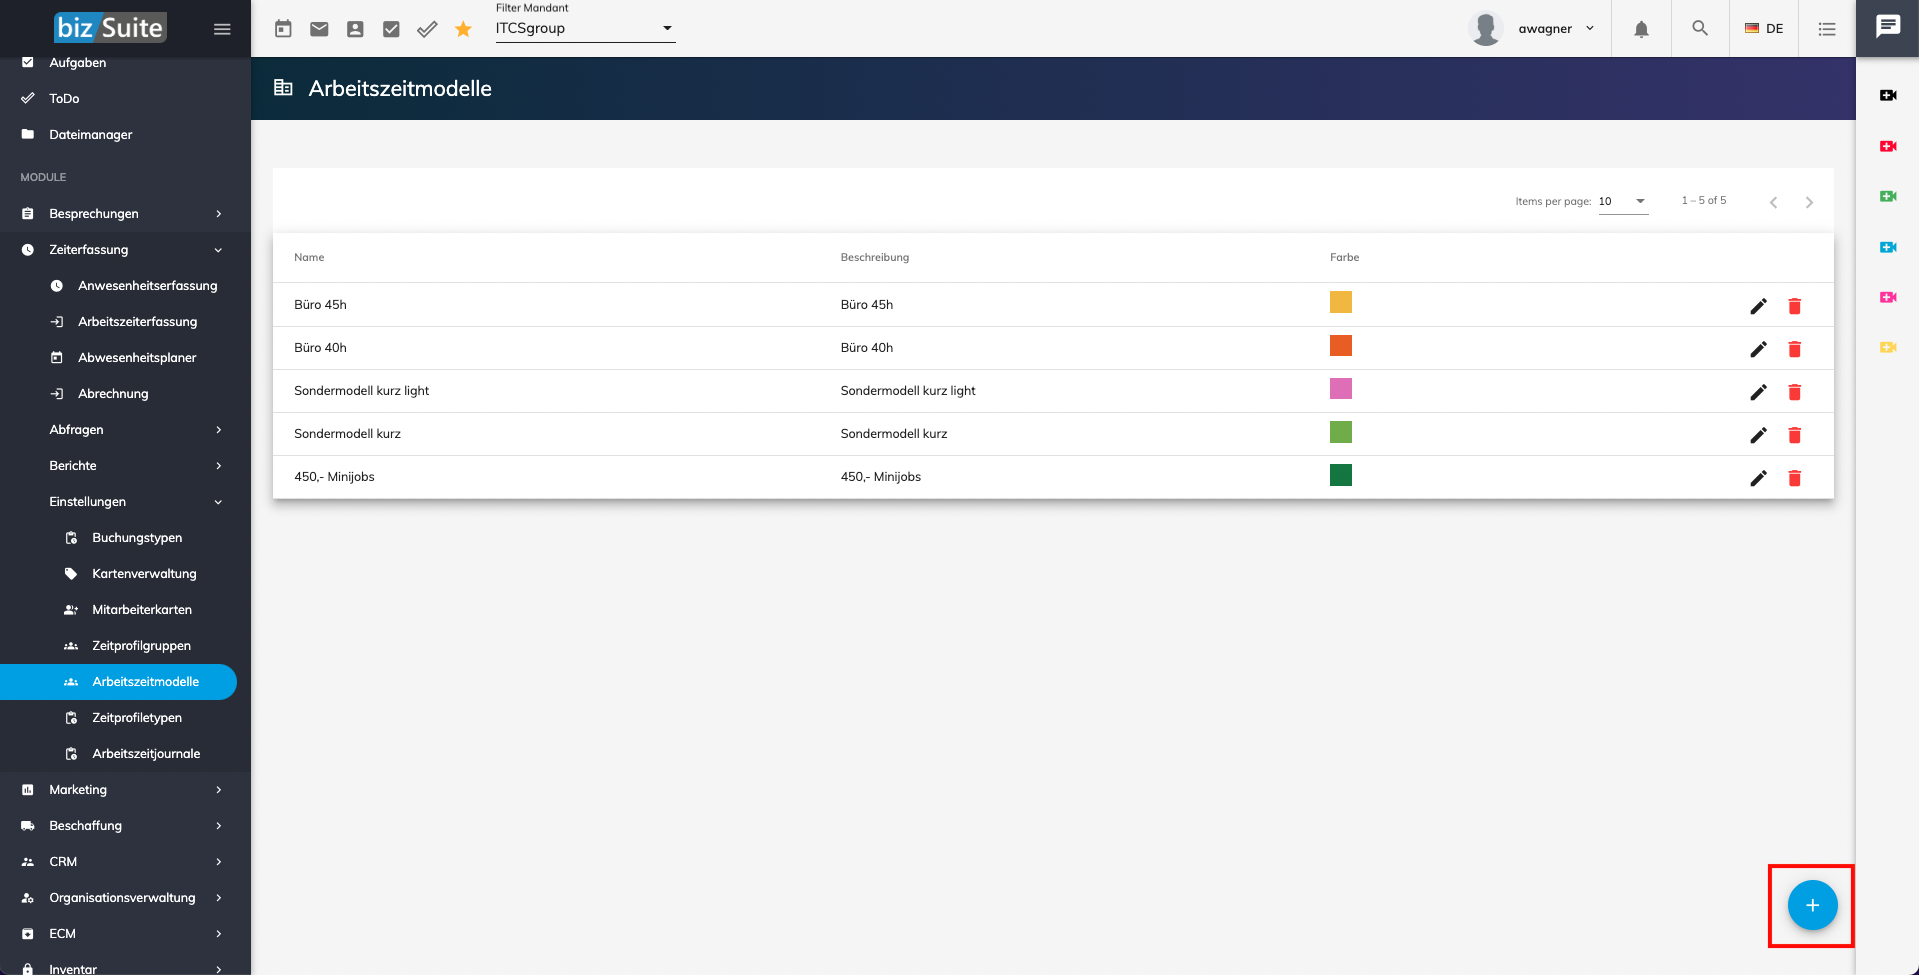The height and width of the screenshot is (975, 1919).
Task: Switch language via DE button
Action: coord(1764,29)
